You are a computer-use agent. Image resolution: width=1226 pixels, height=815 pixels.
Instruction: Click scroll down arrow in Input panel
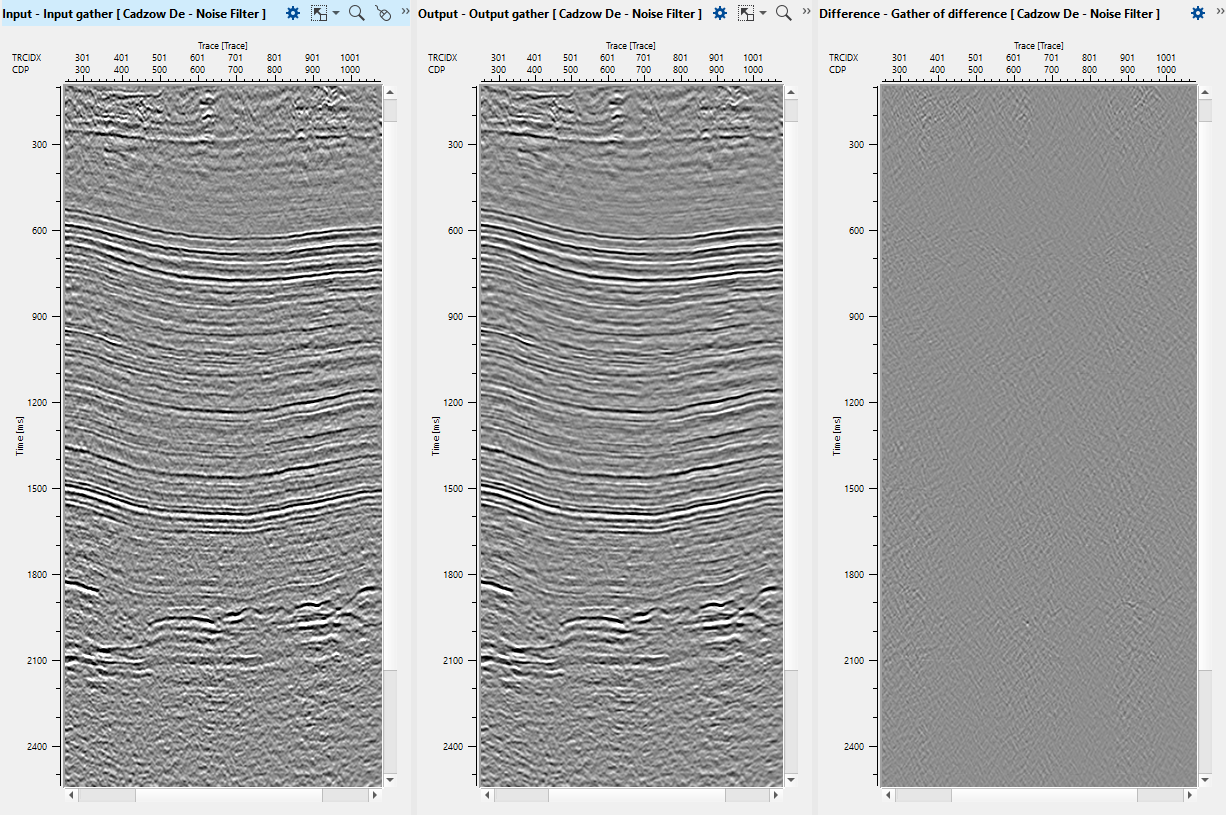click(390, 779)
